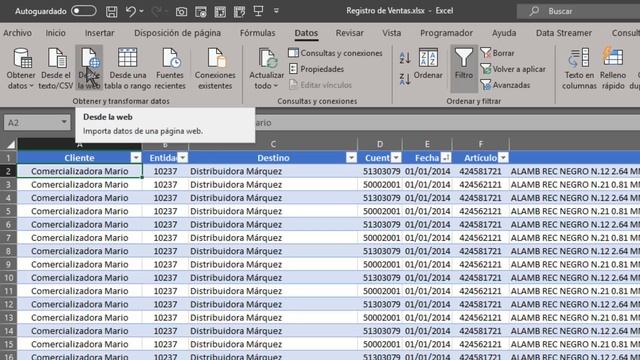The image size is (640, 360).
Task: Click Borrar to clear filters
Action: pyautogui.click(x=497, y=53)
